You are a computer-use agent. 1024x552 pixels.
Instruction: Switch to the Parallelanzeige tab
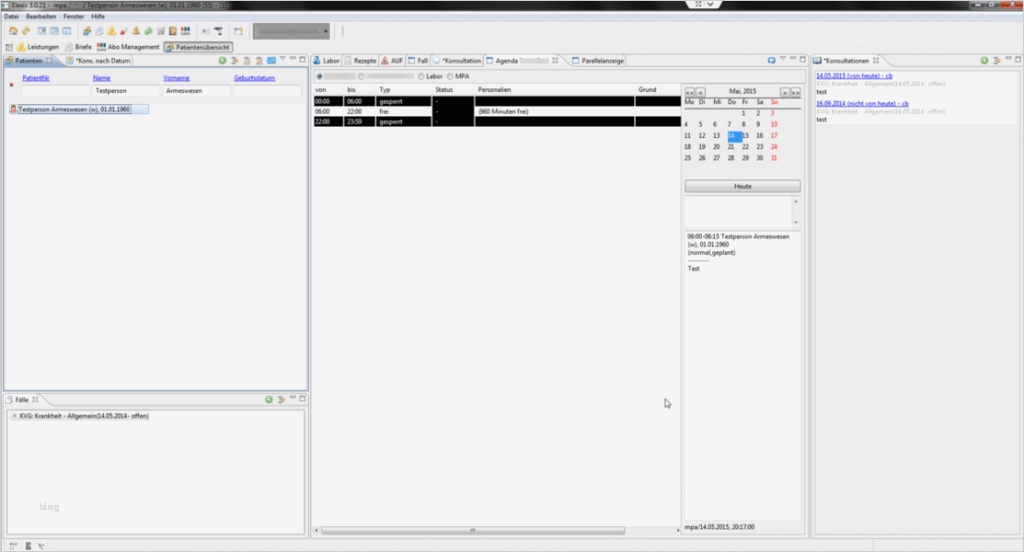point(598,60)
